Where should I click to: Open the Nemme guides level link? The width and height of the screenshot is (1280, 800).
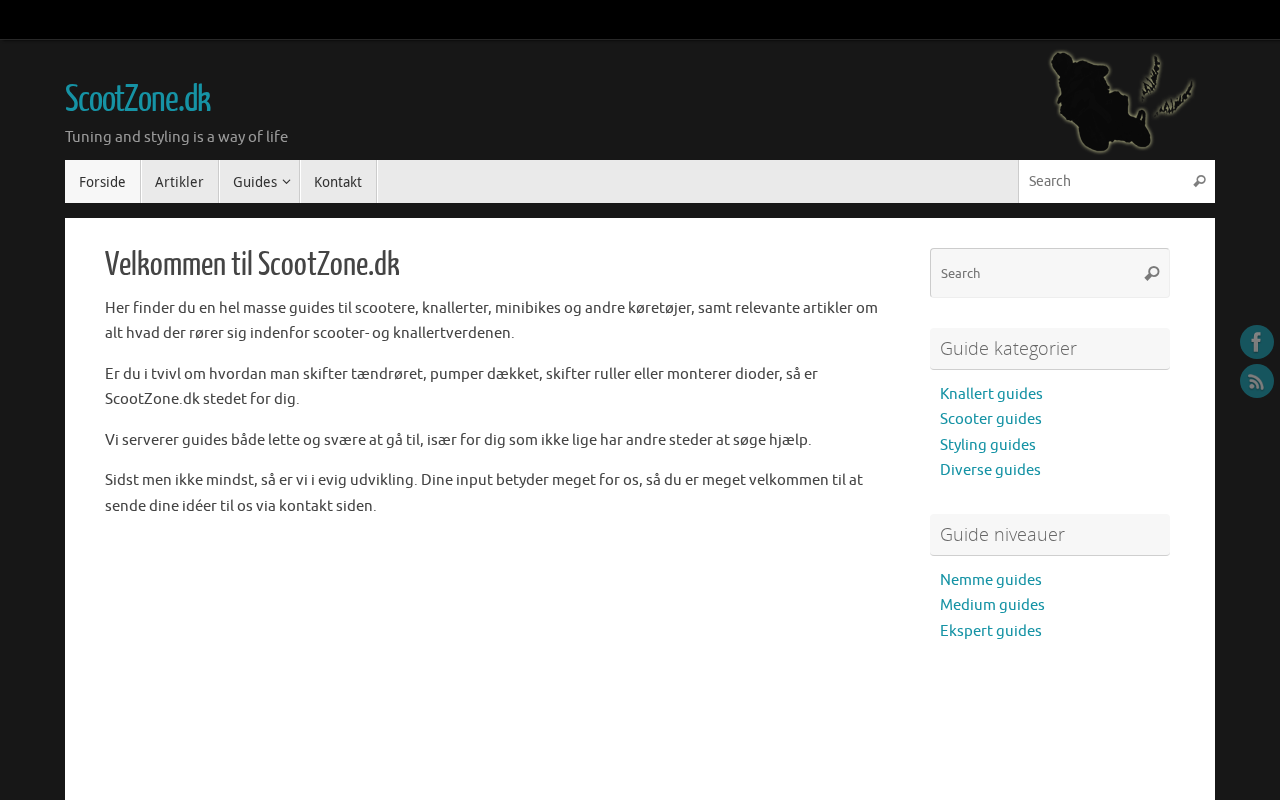991,580
